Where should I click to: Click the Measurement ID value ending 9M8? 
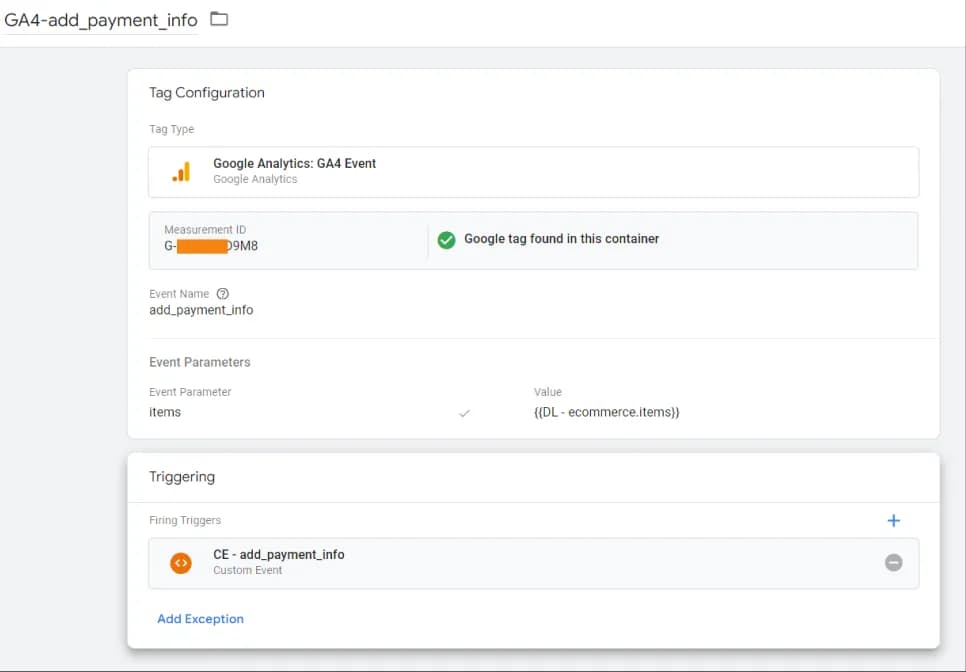point(211,246)
